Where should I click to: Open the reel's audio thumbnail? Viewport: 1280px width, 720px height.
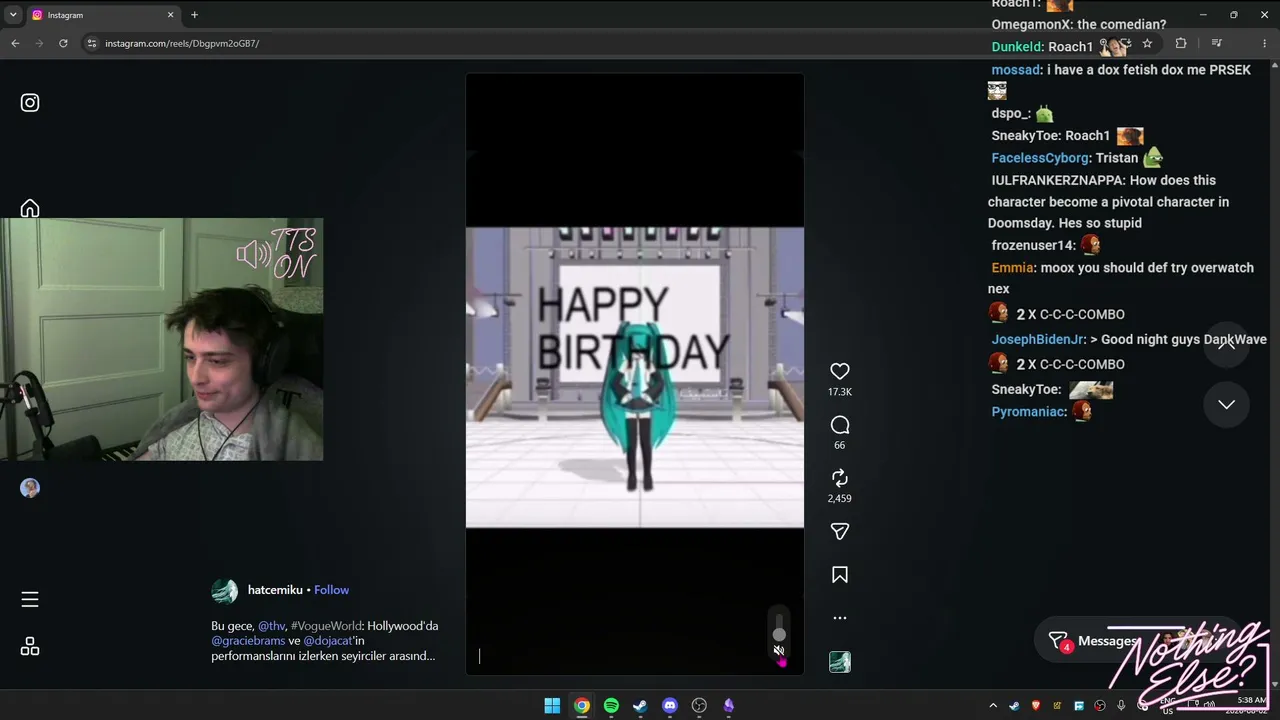pos(840,662)
